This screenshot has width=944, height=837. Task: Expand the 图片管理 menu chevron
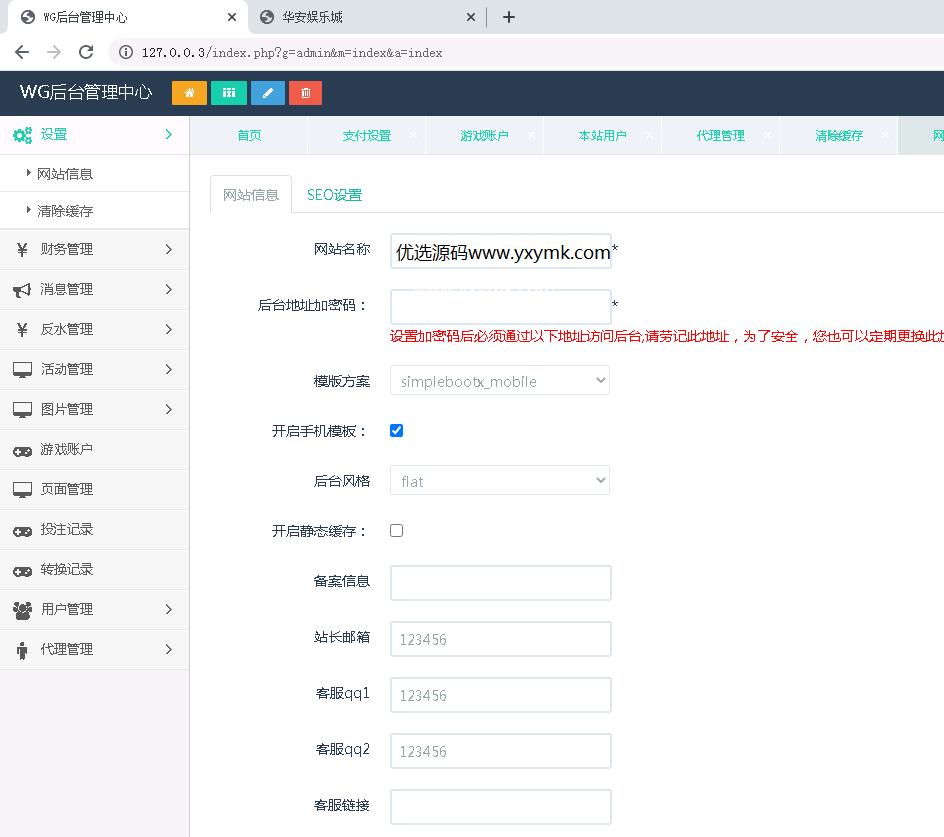169,409
